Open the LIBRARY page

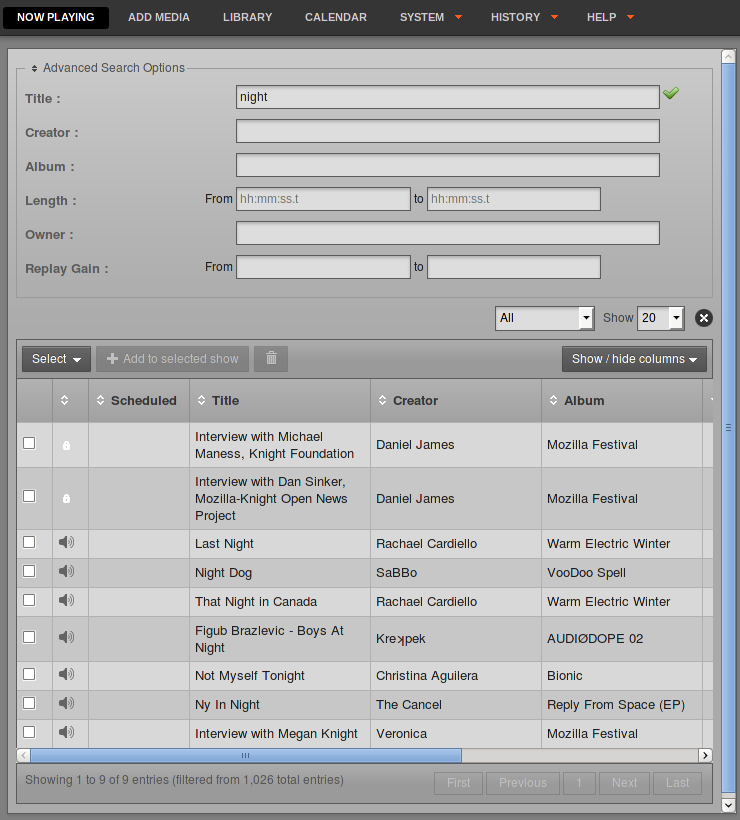coord(247,17)
